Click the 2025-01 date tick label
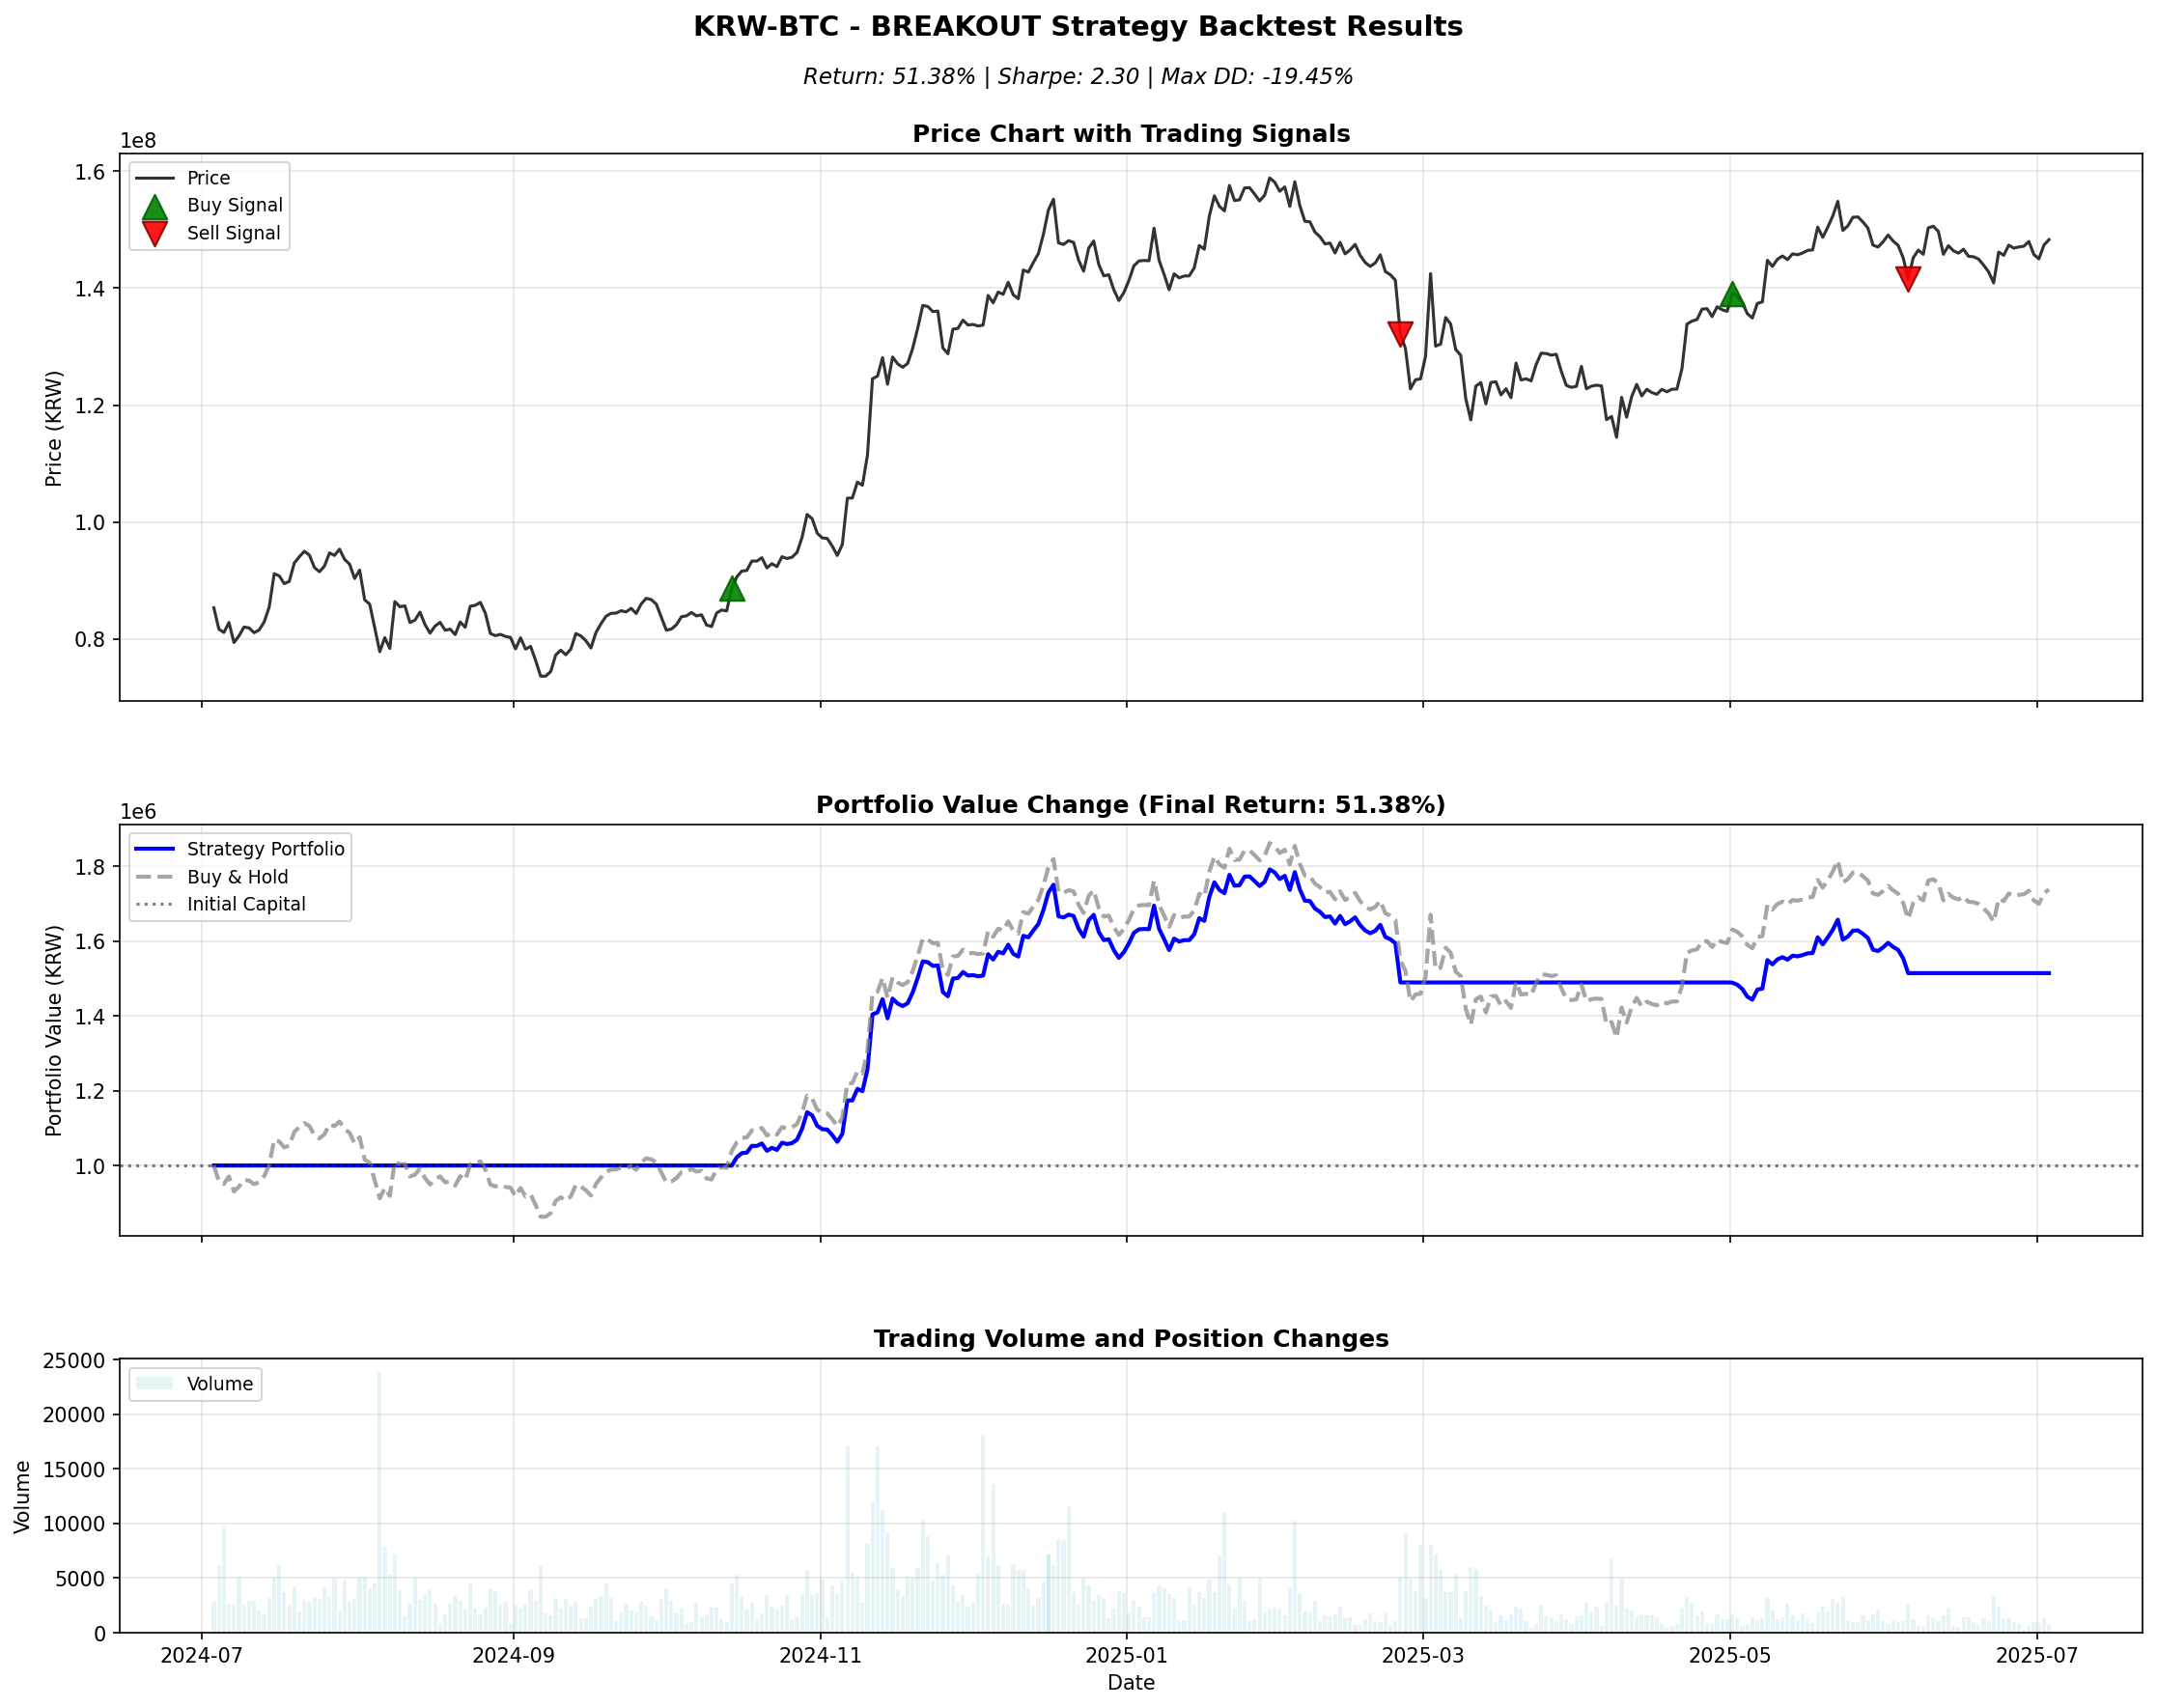The width and height of the screenshot is (2157, 1708). [x=1126, y=1655]
